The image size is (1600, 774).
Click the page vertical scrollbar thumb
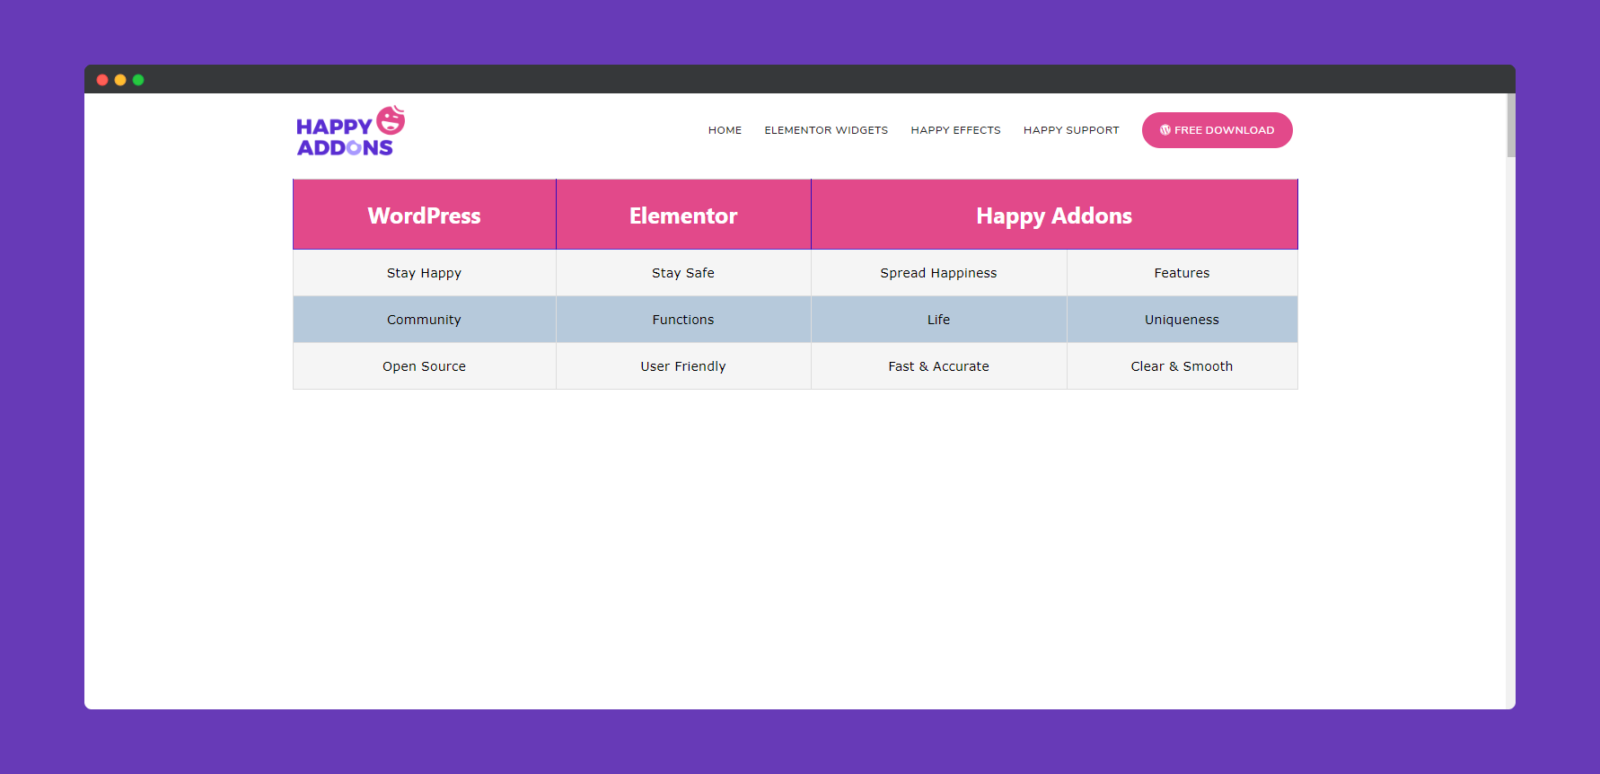click(1511, 126)
